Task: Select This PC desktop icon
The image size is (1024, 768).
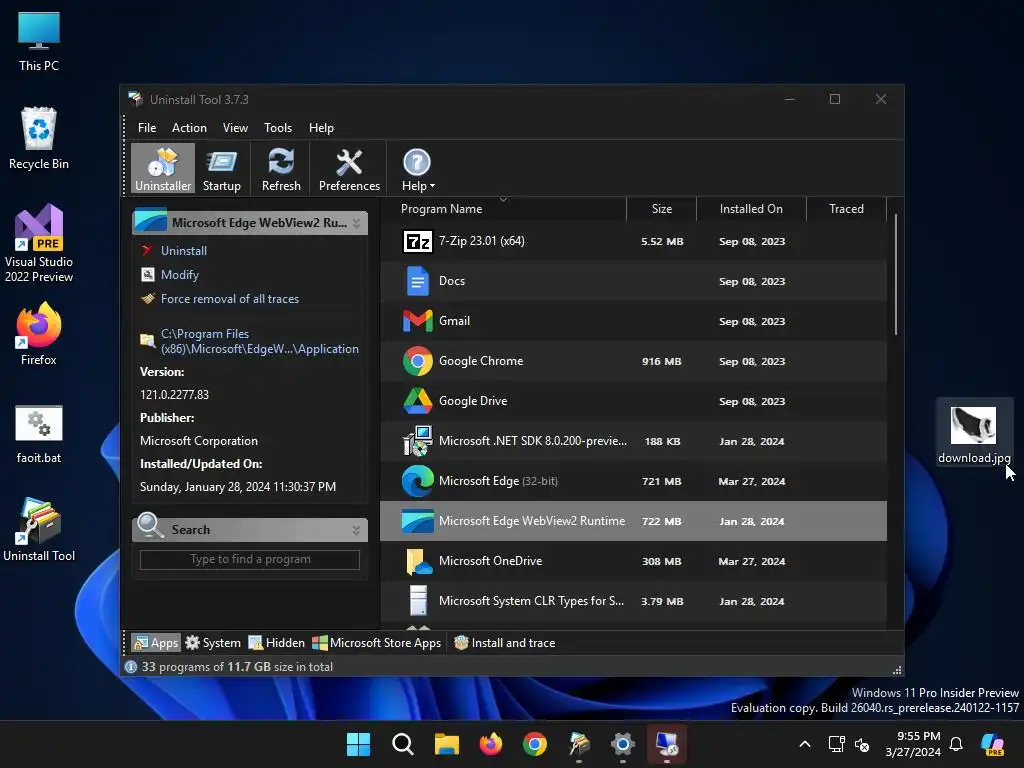Action: [39, 42]
